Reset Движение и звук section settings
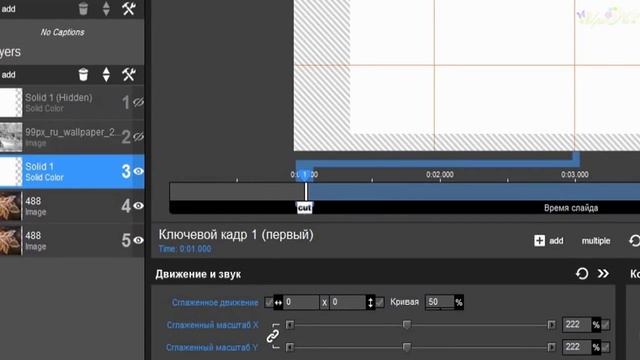640x360 pixels. point(582,273)
